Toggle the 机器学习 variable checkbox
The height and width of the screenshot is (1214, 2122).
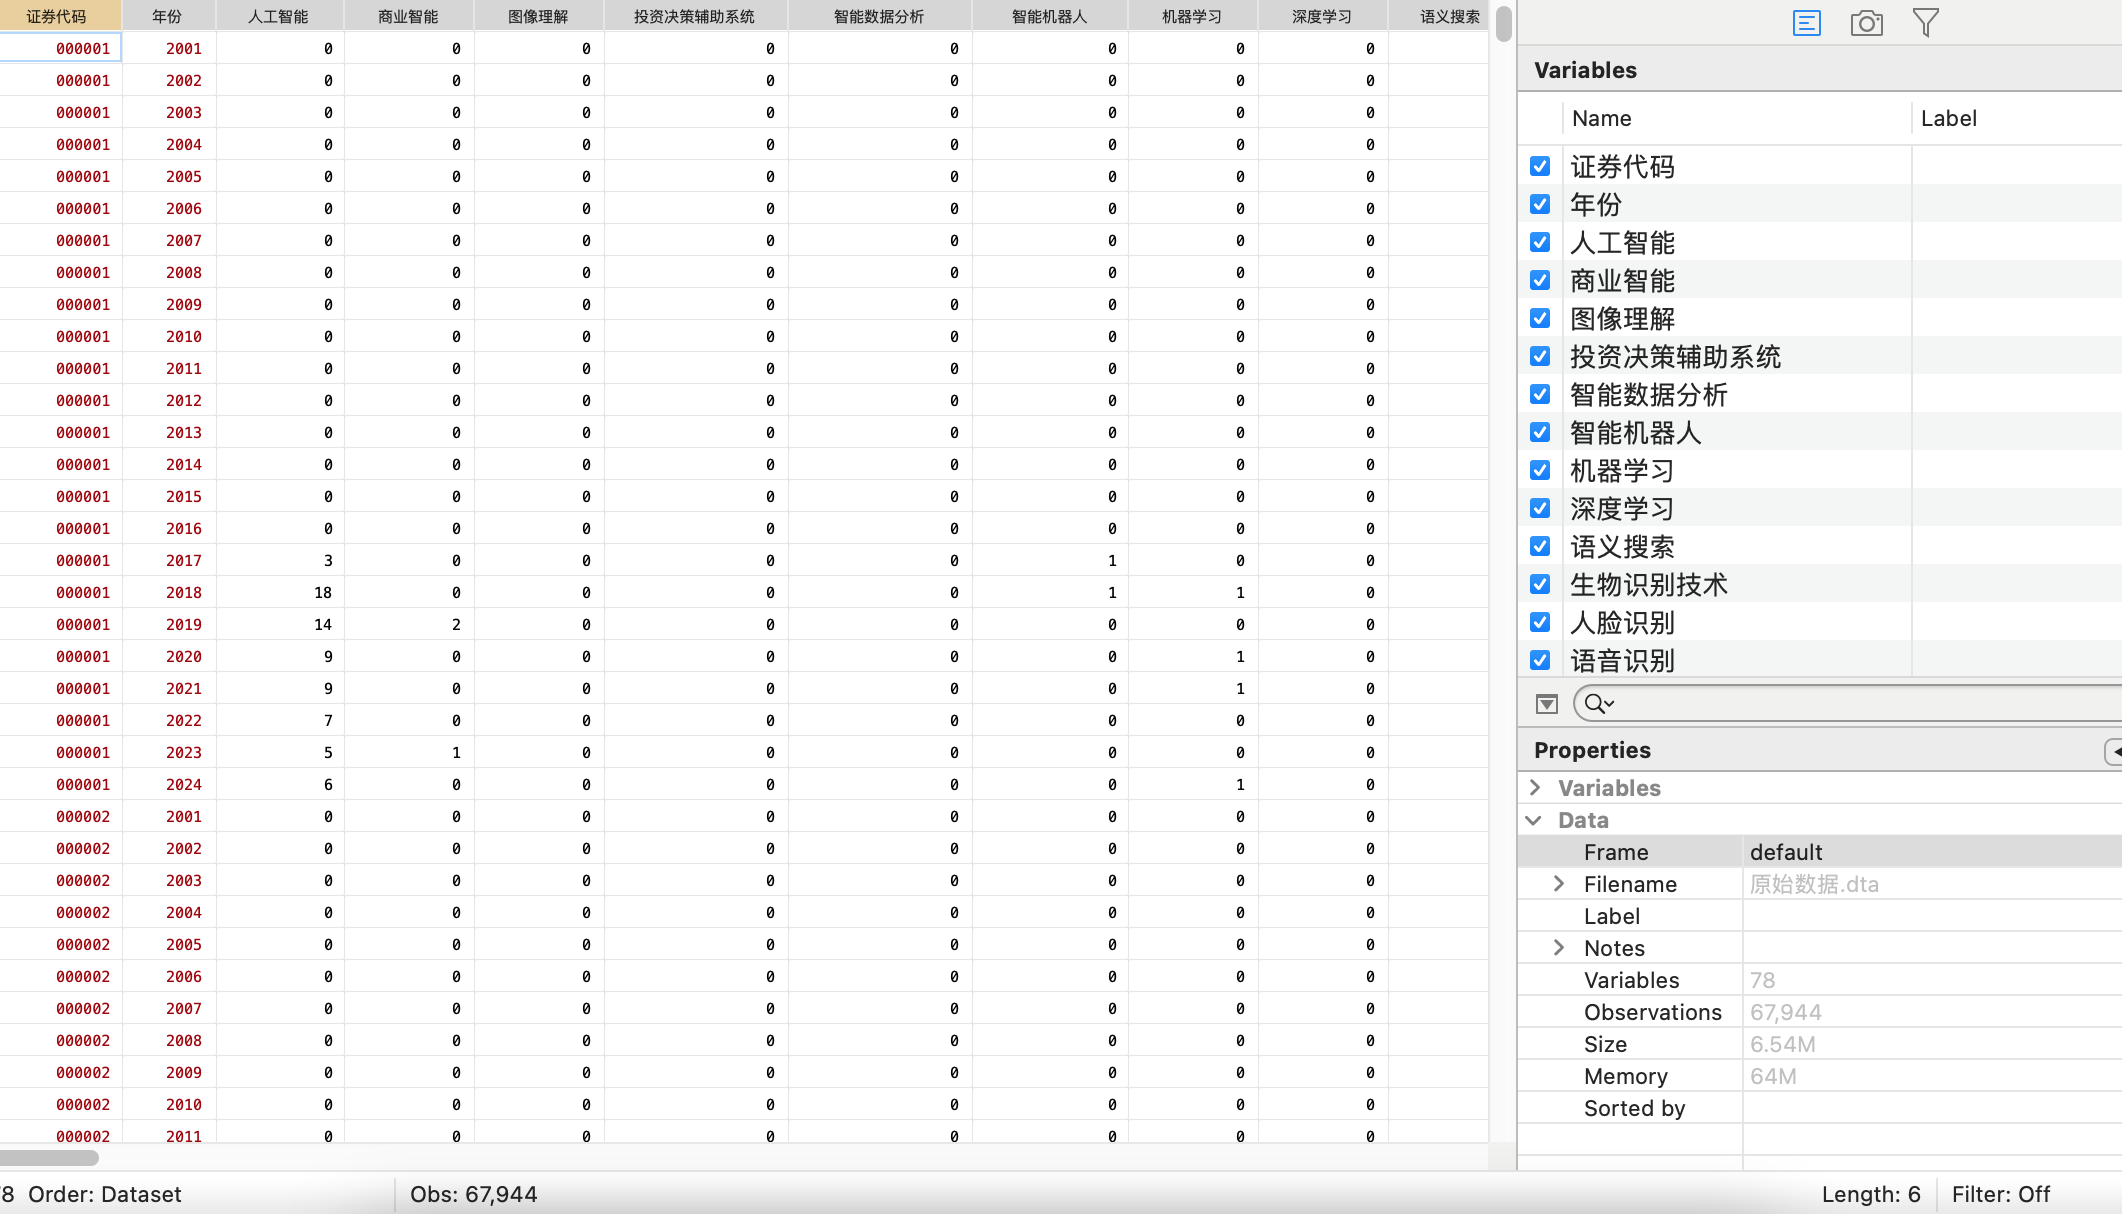coord(1540,470)
